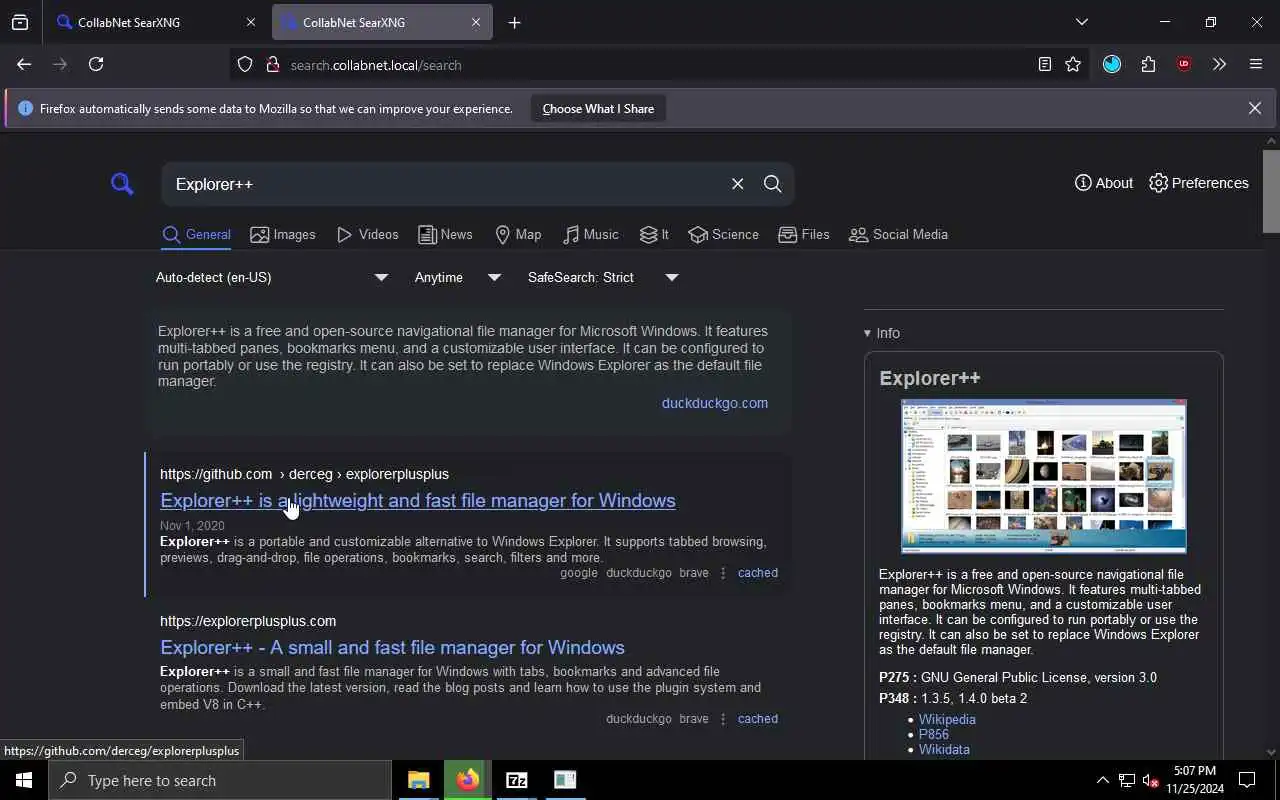Open the Explorer++ lightweight file manager GitHub result
This screenshot has width=1280, height=800.
pyautogui.click(x=417, y=500)
